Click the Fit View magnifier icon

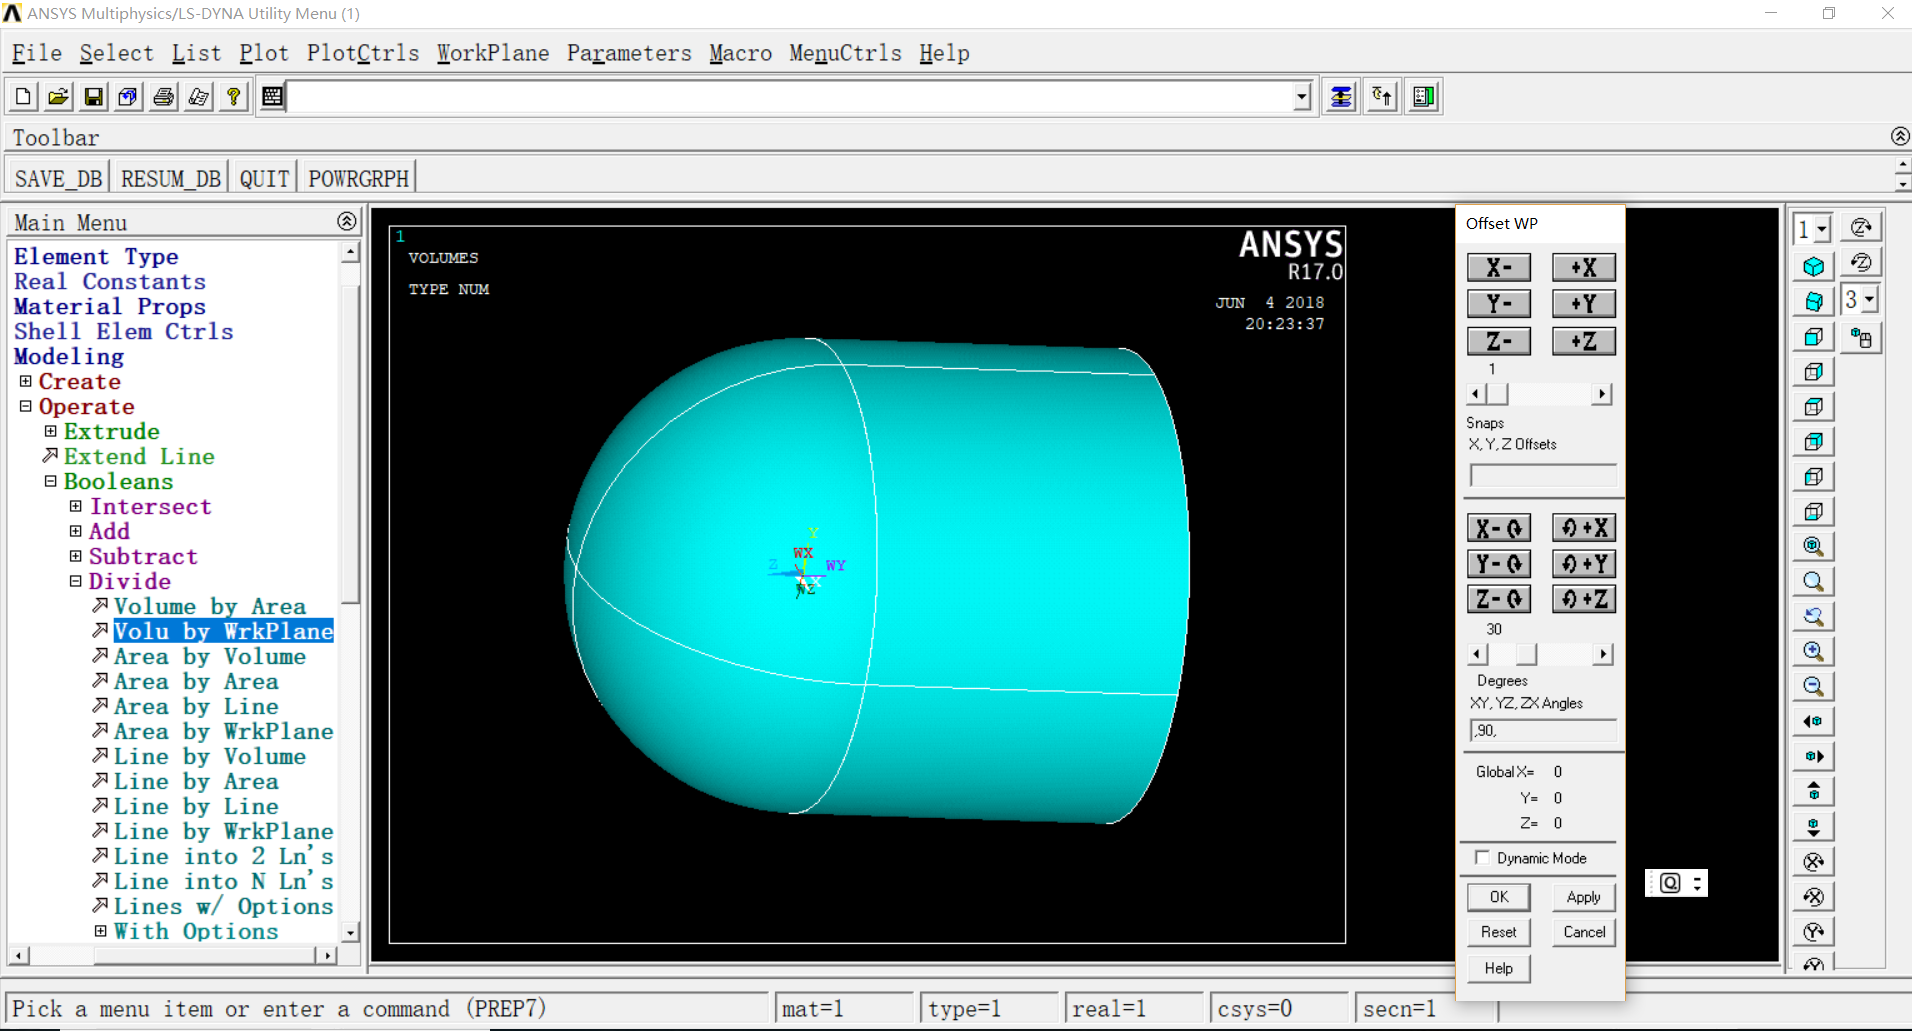point(1813,547)
